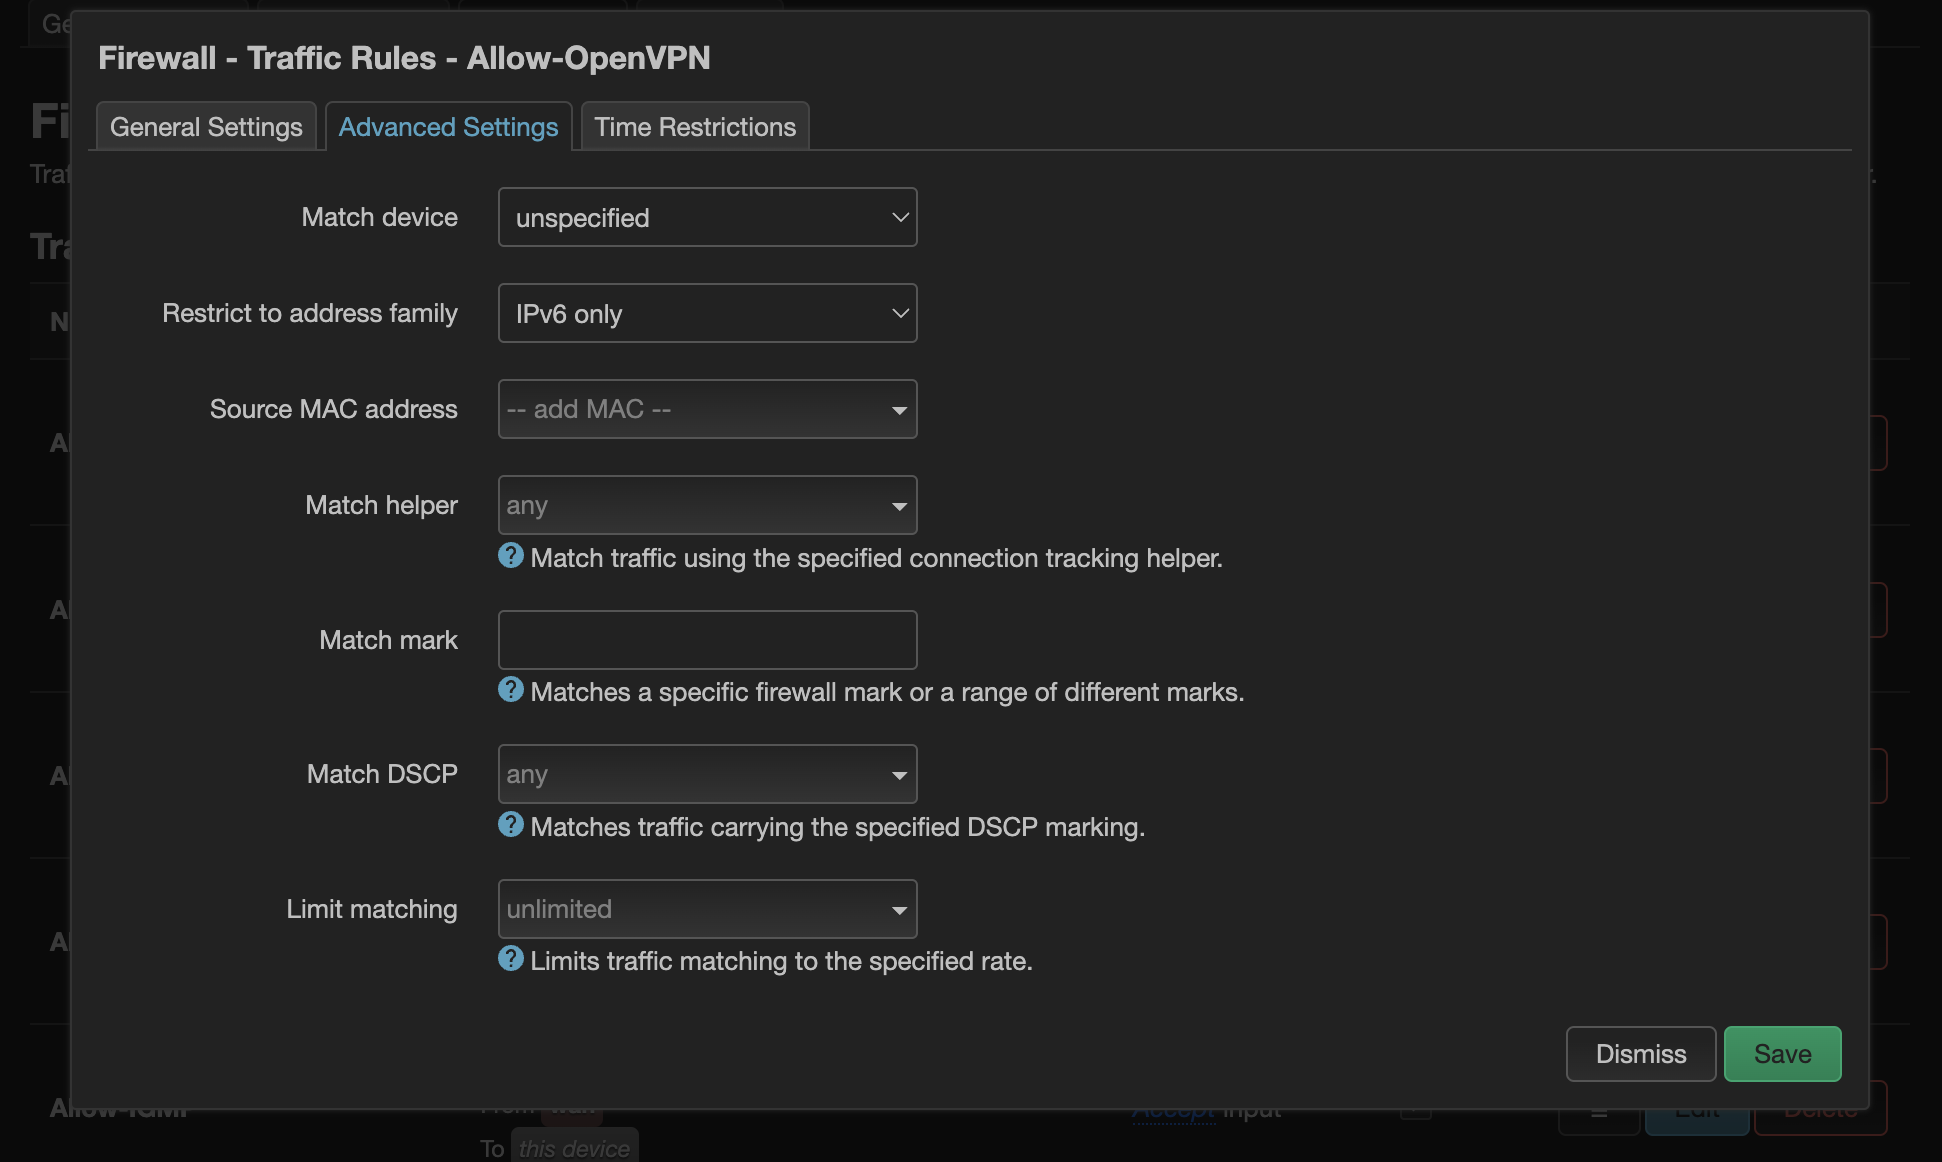Screen dimensions: 1942x1162
Task: Save the Allow-OpenVPN rule settings
Action: 1782,1054
